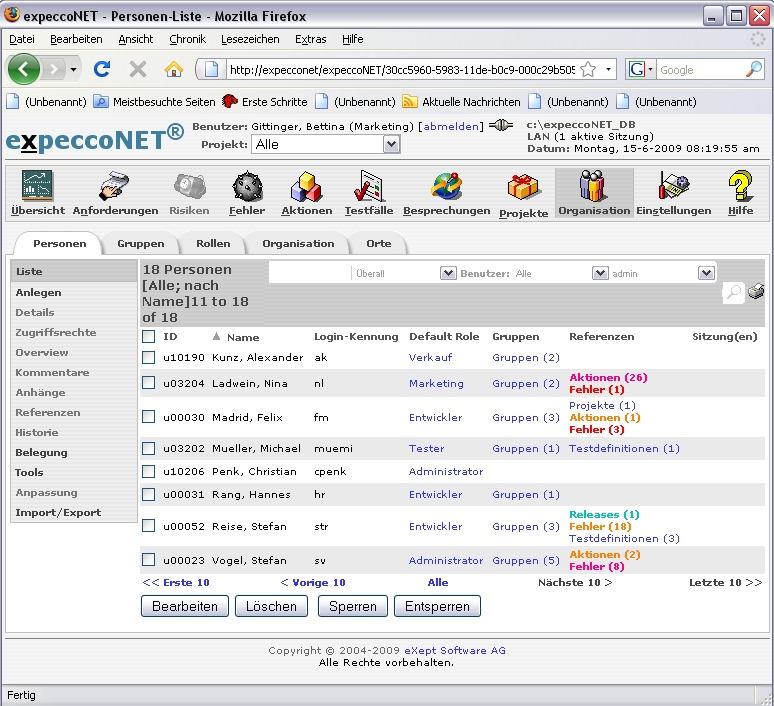Viewport: 774px width, 706px height.
Task: Click the Einstellungen settings icon
Action: point(673,187)
